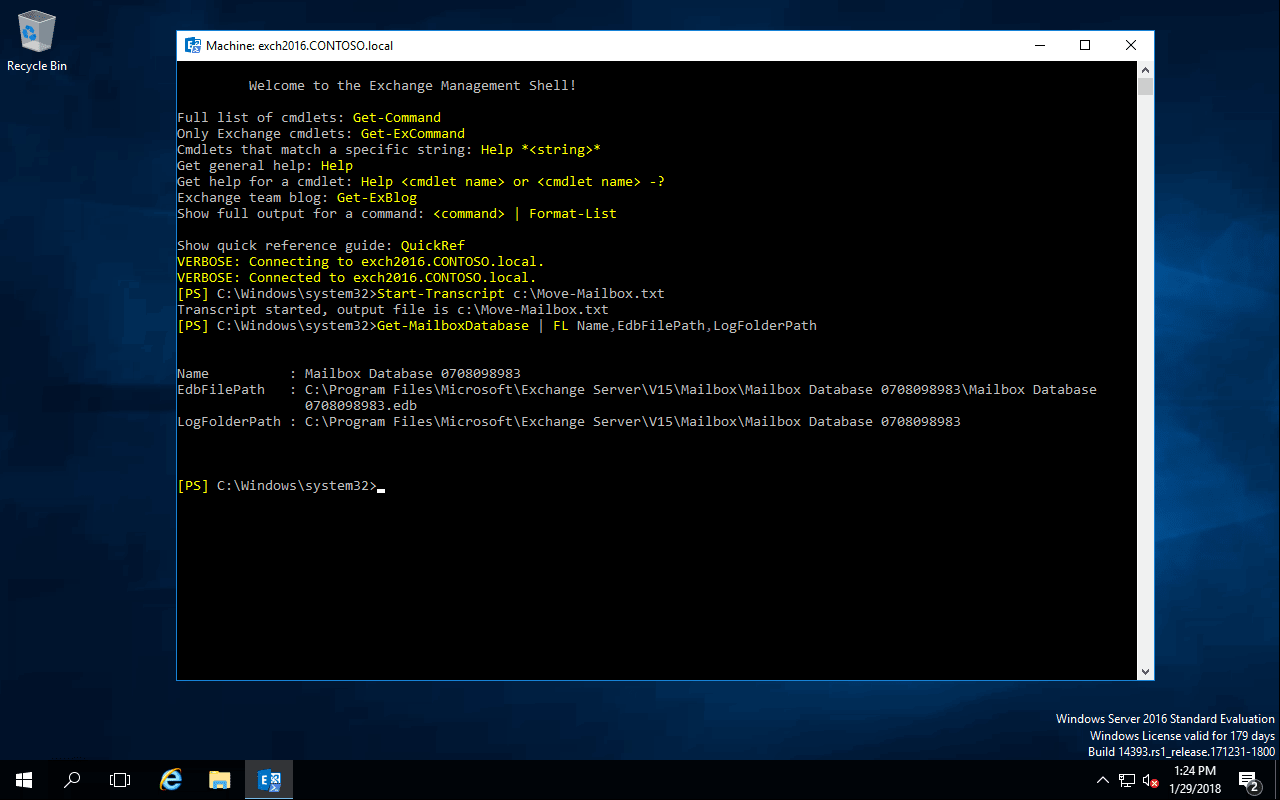
Task: Close the Exchange Management Shell window
Action: (1131, 46)
